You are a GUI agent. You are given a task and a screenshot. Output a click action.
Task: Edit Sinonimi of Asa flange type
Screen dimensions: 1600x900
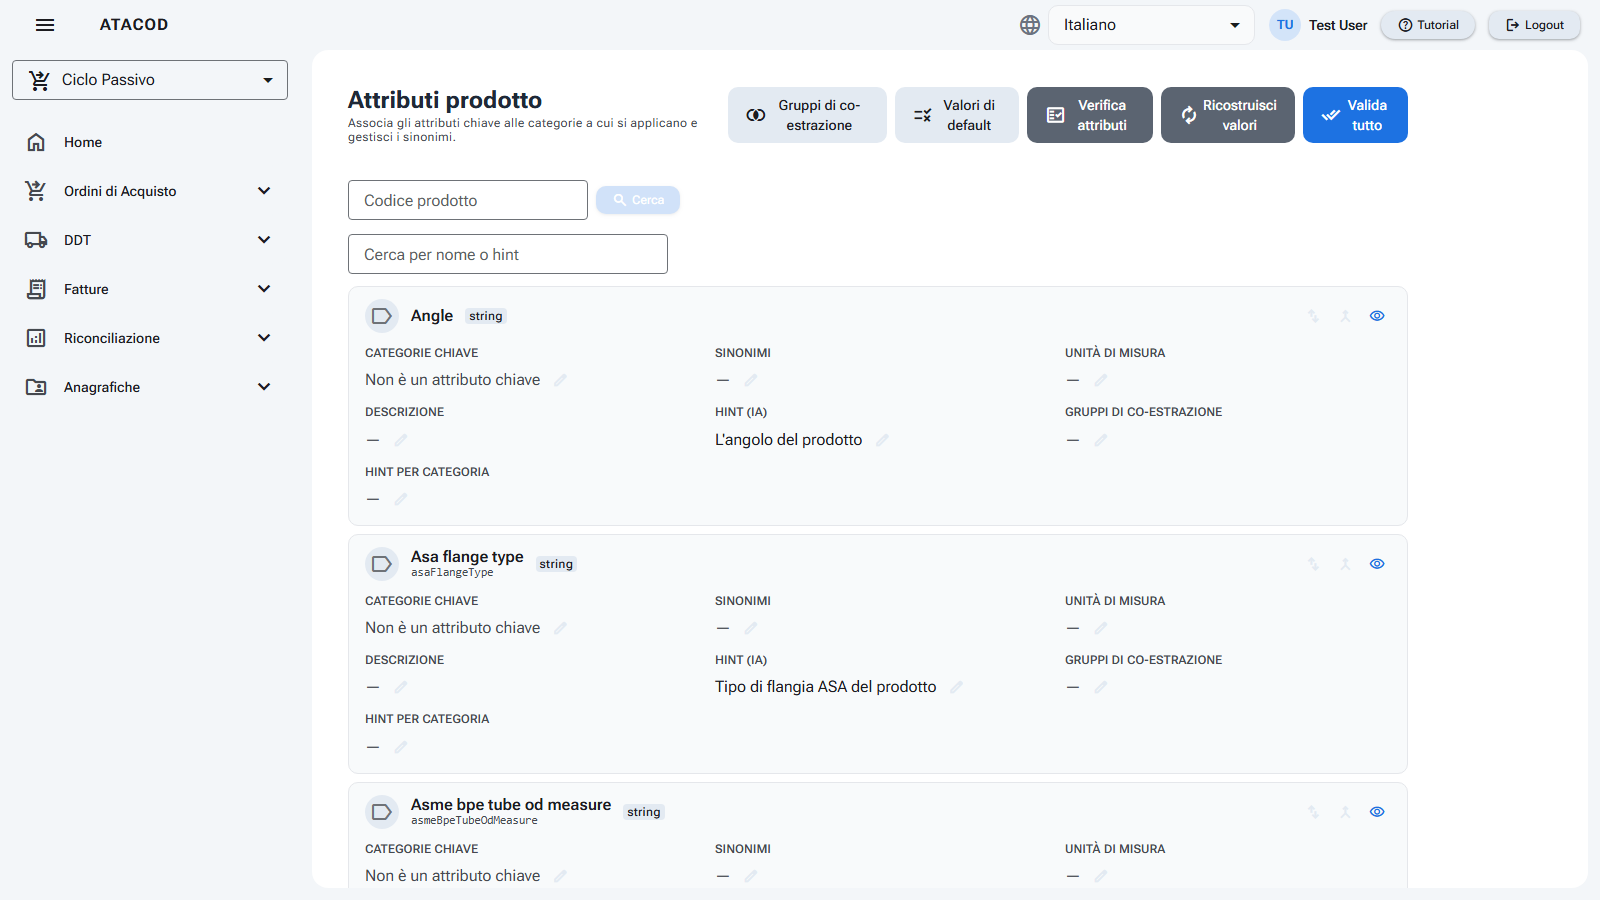pyautogui.click(x=750, y=628)
